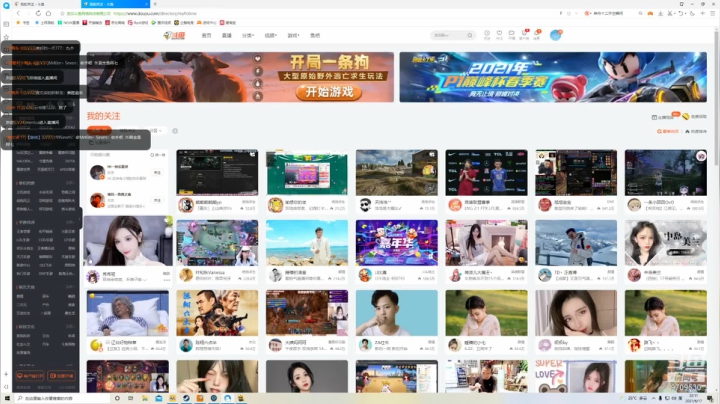720x404 pixels.
Task: Click the browser back arrow
Action: pos(18,13)
